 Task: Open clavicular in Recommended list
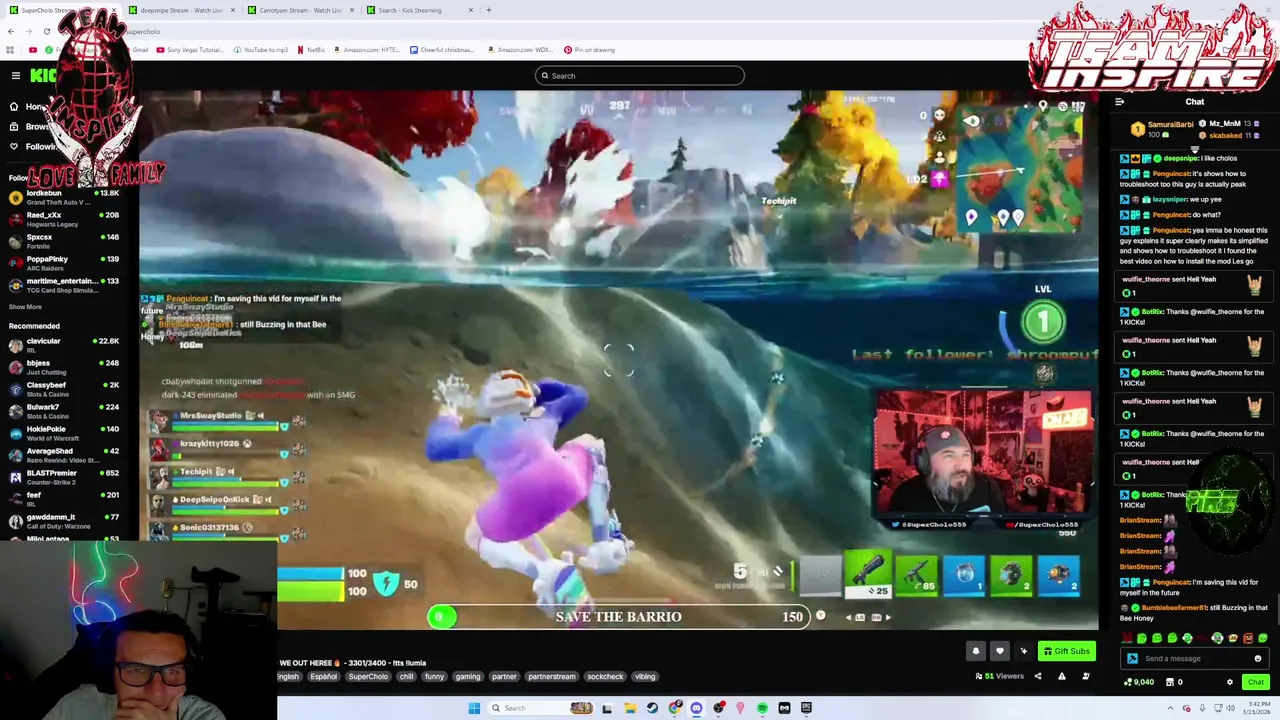coord(64,345)
